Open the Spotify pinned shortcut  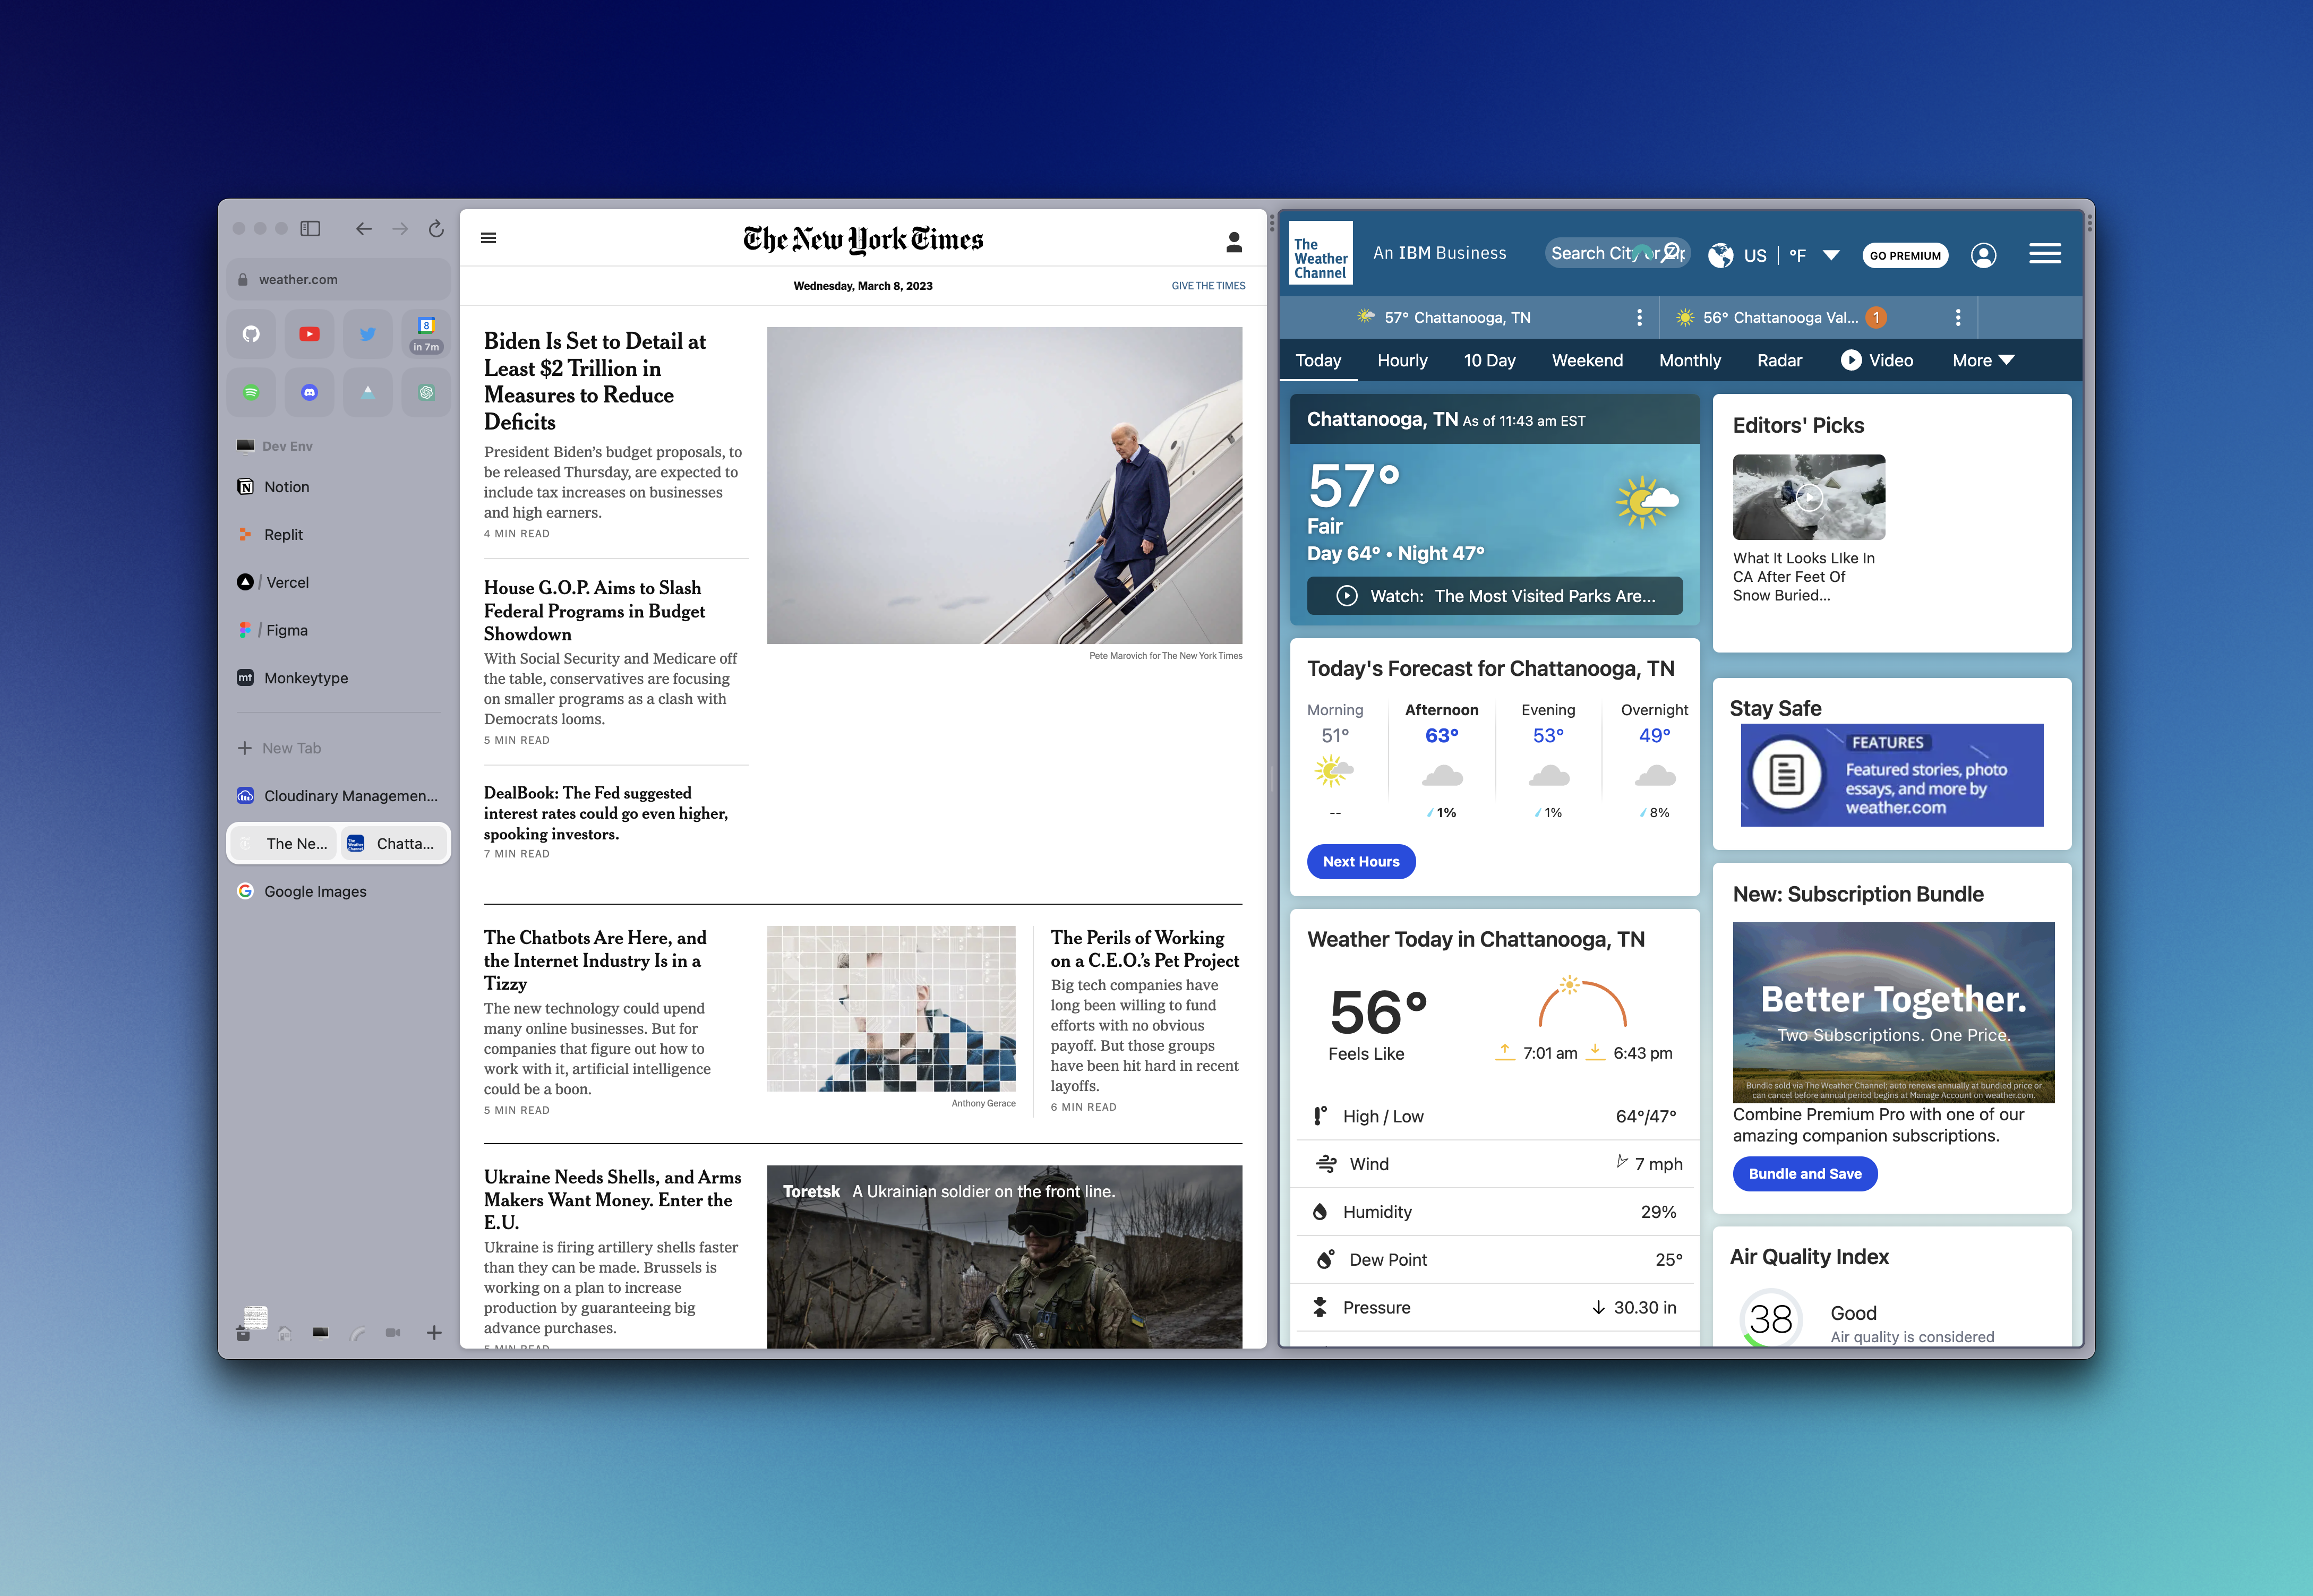pyautogui.click(x=251, y=392)
